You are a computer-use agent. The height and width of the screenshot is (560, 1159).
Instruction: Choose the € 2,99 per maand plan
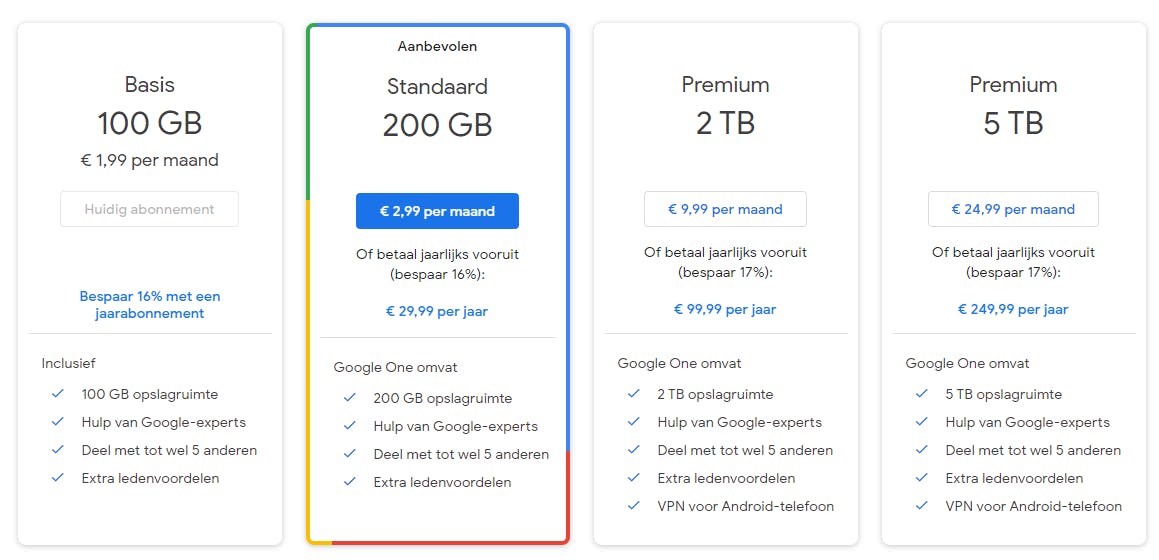tap(437, 211)
